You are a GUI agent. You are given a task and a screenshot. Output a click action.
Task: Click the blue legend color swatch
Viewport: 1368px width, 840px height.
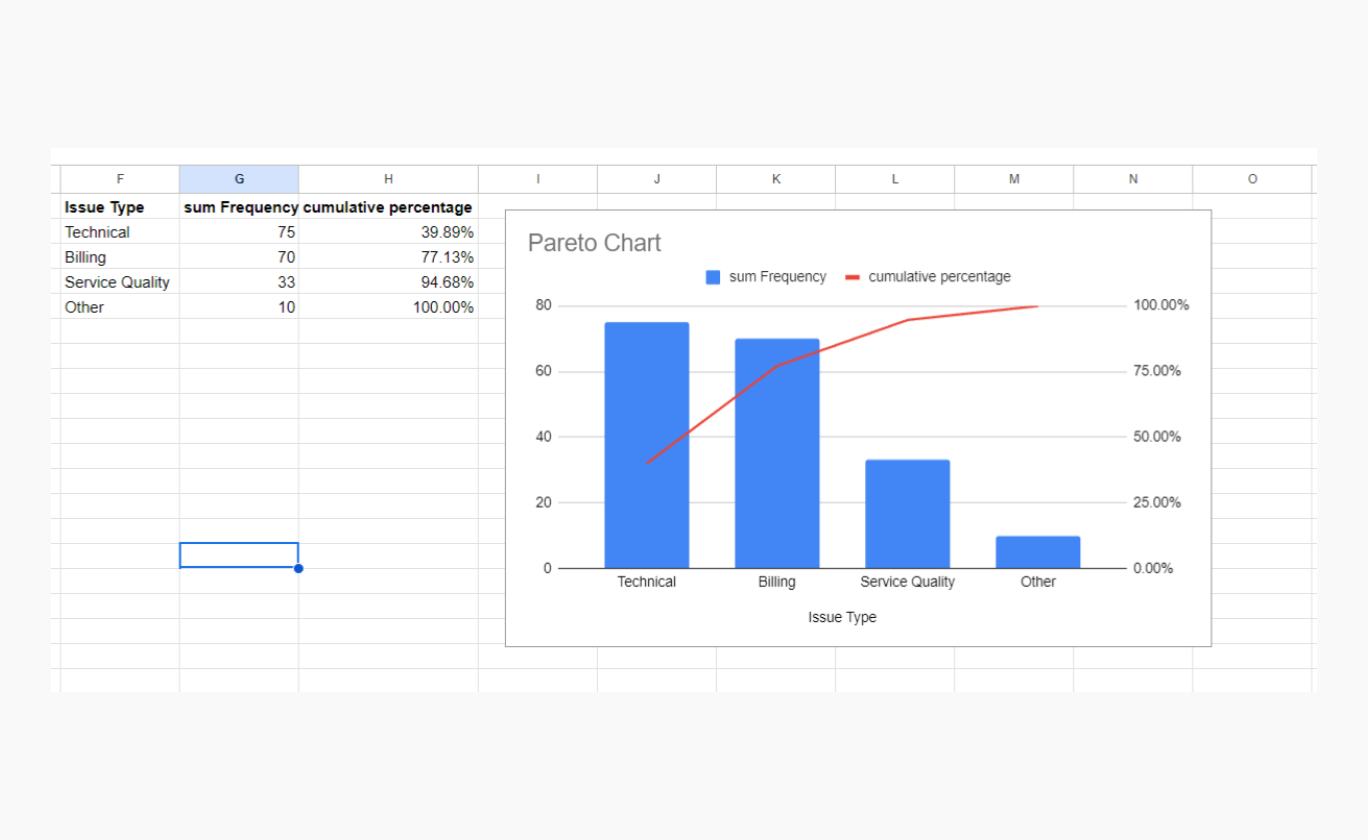tap(711, 276)
